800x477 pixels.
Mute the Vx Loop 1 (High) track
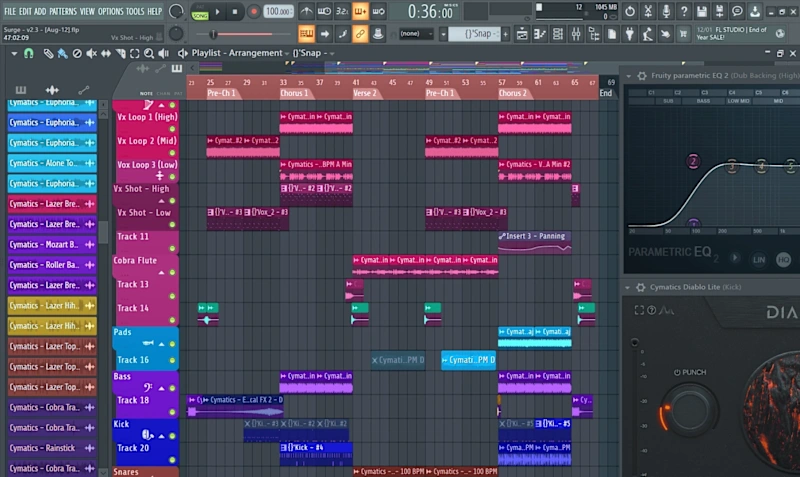(172, 129)
